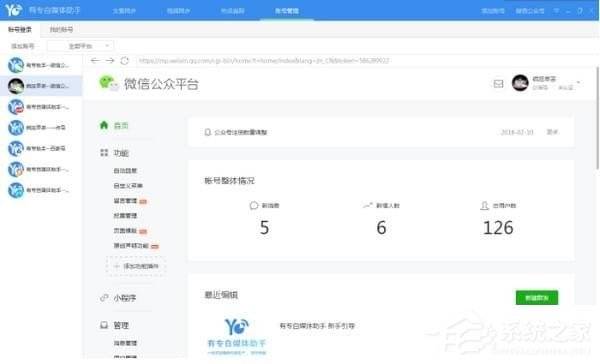This screenshot has width=600, height=364.
Task: Click 添加账号 in the blue title bar
Action: click(x=493, y=11)
